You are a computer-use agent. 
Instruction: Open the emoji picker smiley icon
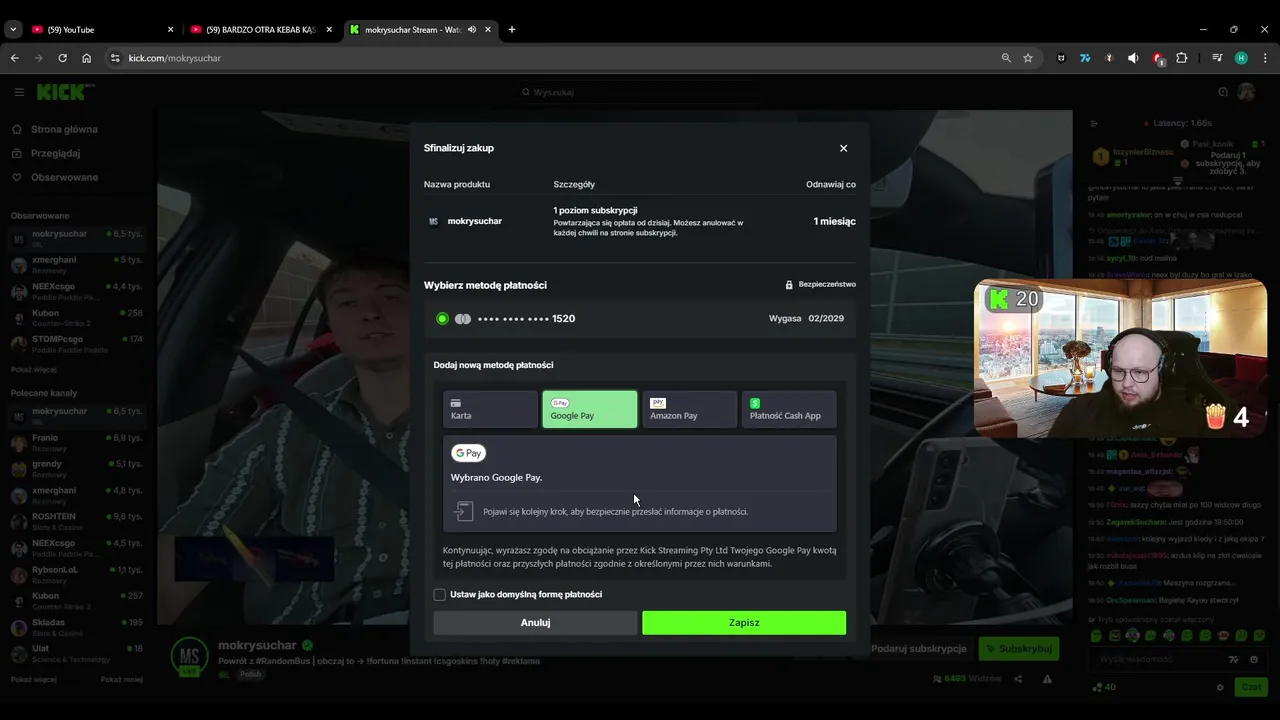coord(1253,659)
